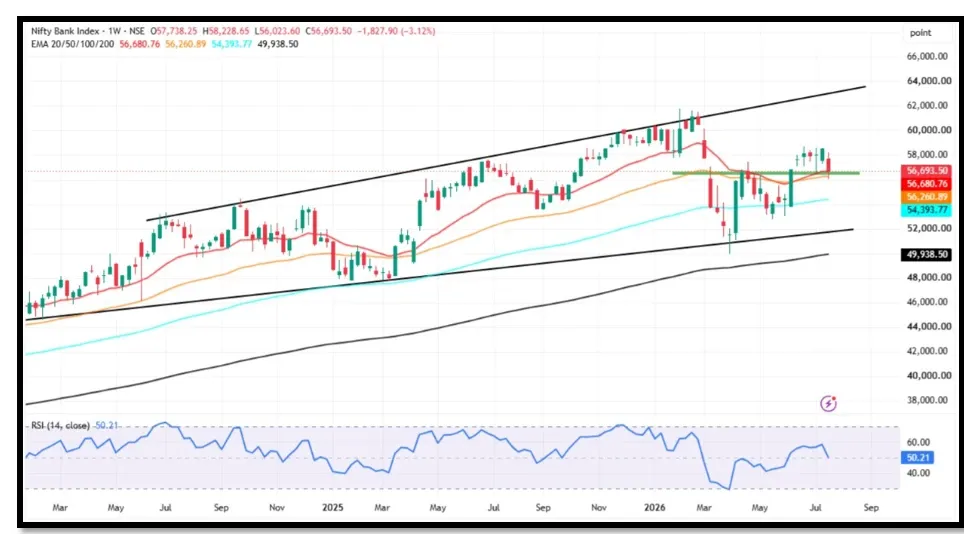The width and height of the screenshot is (974, 548).
Task: Click the 'point' label above price scale
Action: (x=920, y=33)
